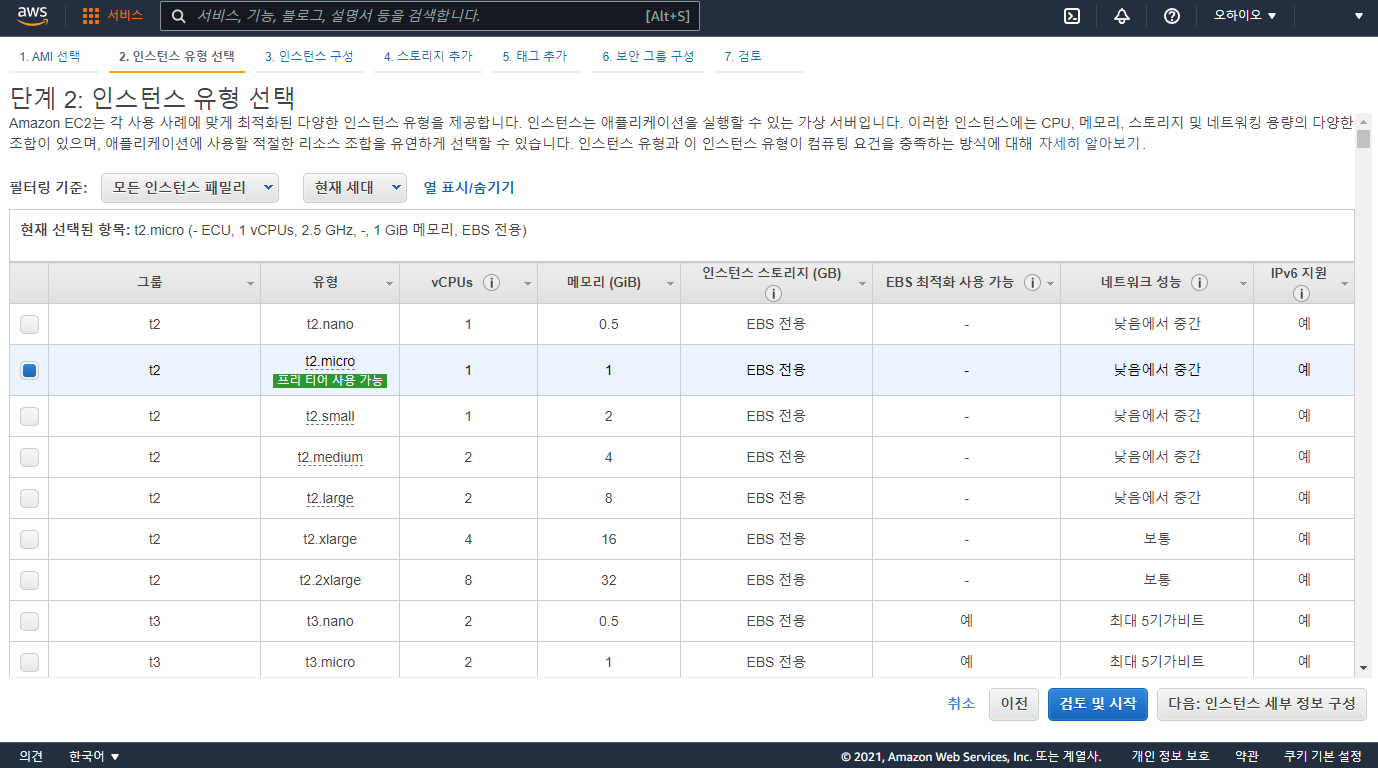Viewport: 1378px width, 768px height.
Task: Click 프리 티어 사용 가능 badge
Action: pos(330,380)
